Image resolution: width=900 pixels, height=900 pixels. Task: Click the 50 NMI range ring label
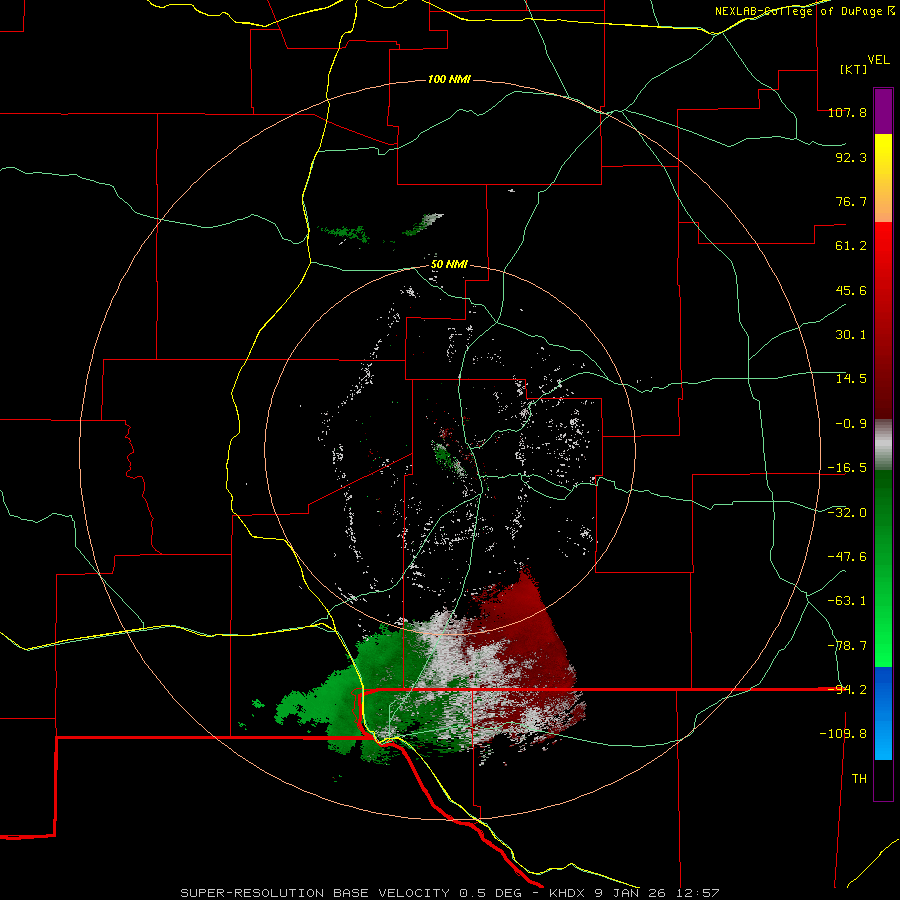(x=449, y=265)
